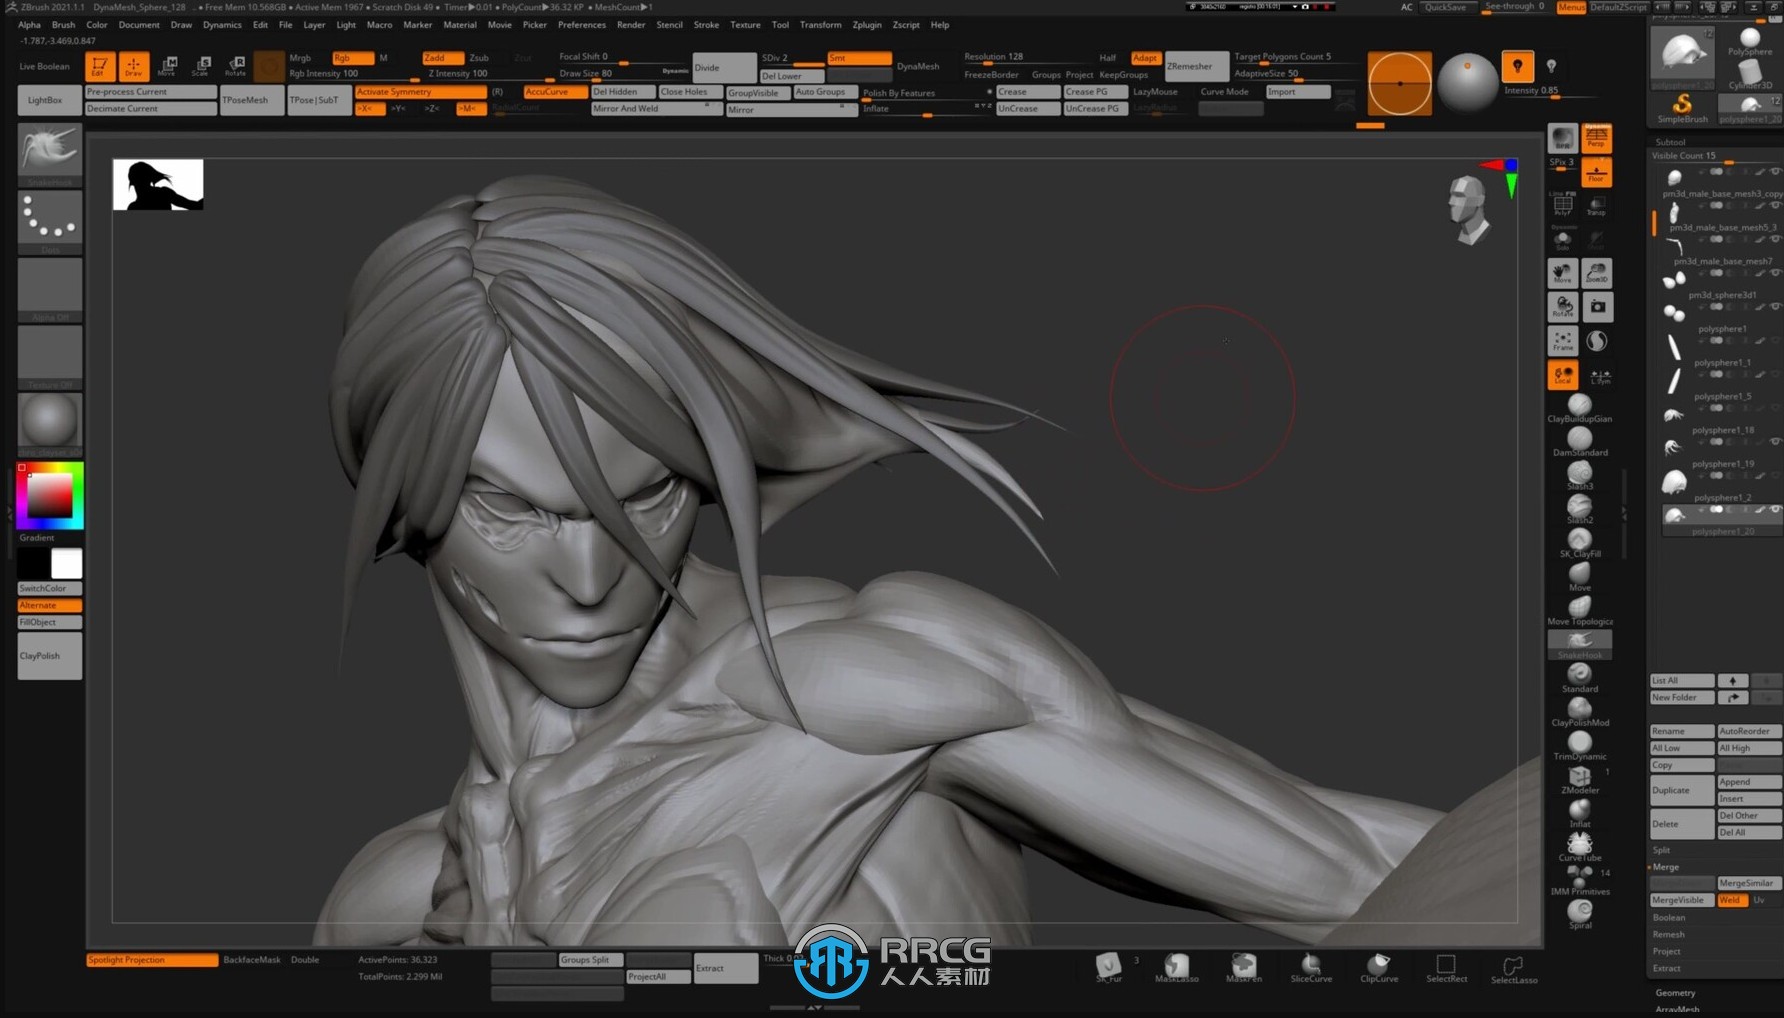The width and height of the screenshot is (1784, 1018).
Task: Collapse the Subtool palette header
Action: pos(1670,142)
